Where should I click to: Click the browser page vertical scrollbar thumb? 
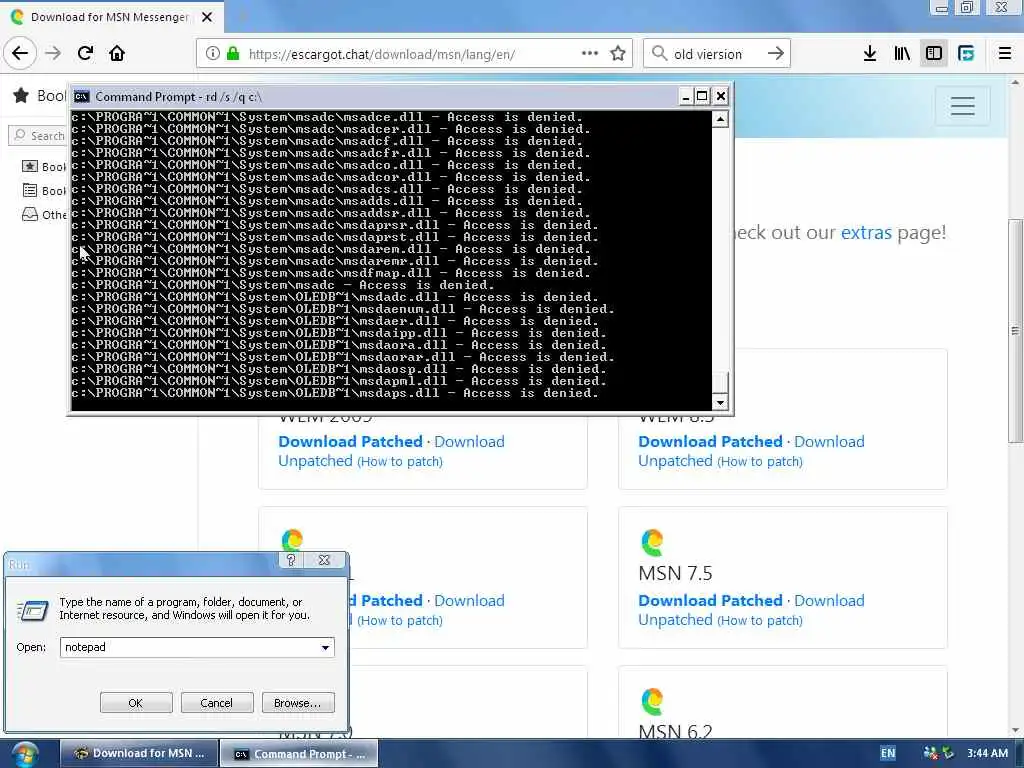coord(1015,332)
